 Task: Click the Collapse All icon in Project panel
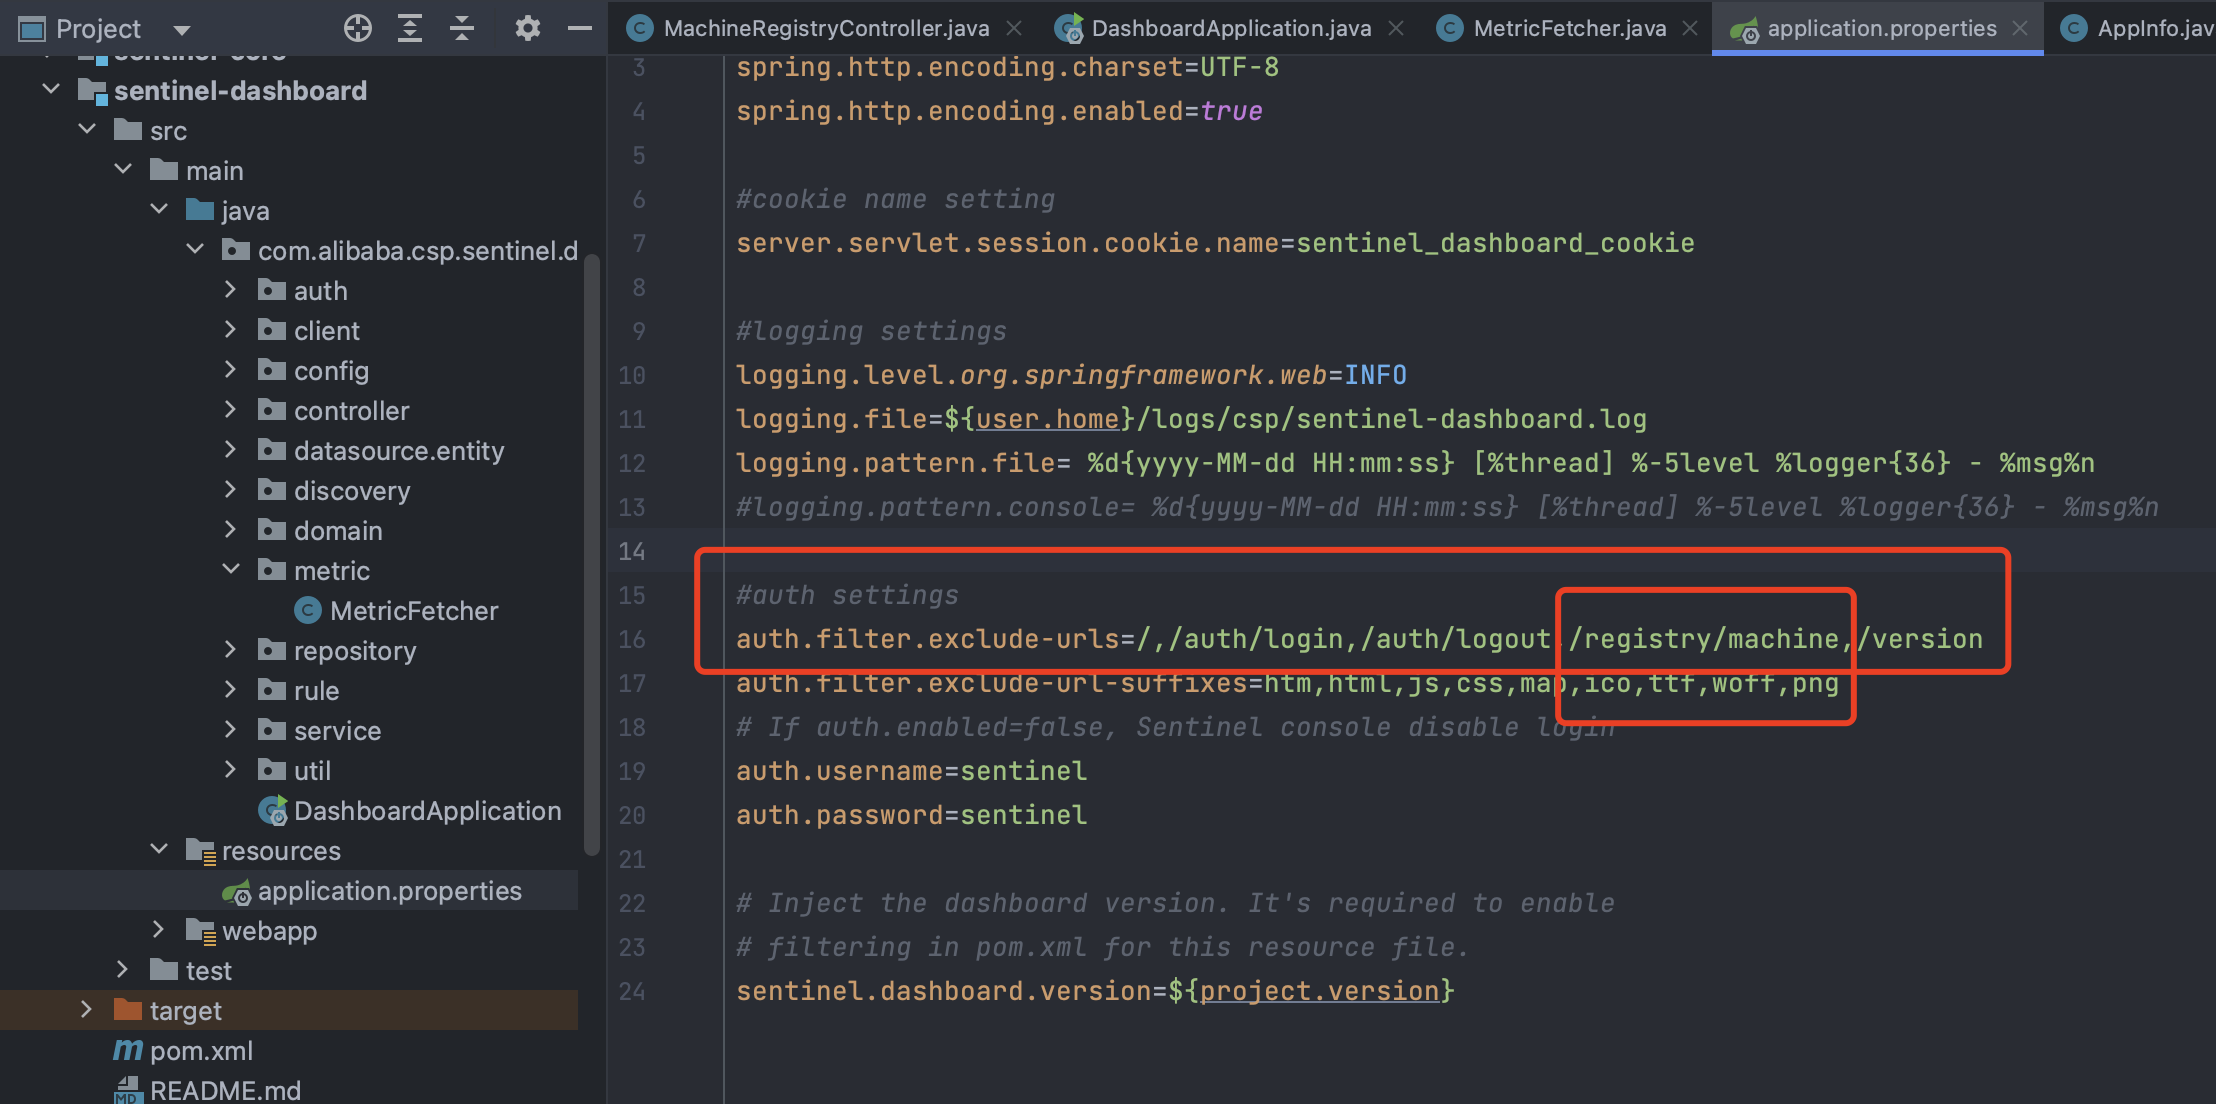462,28
